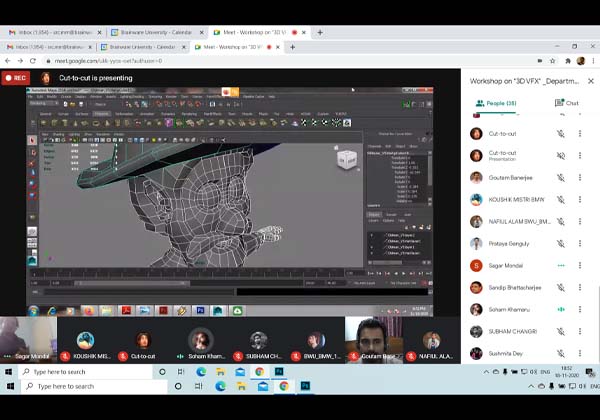Screen dimensions: 600x420
Task: Open Start menu in the lowest taskbar row
Action: coord(10,386)
